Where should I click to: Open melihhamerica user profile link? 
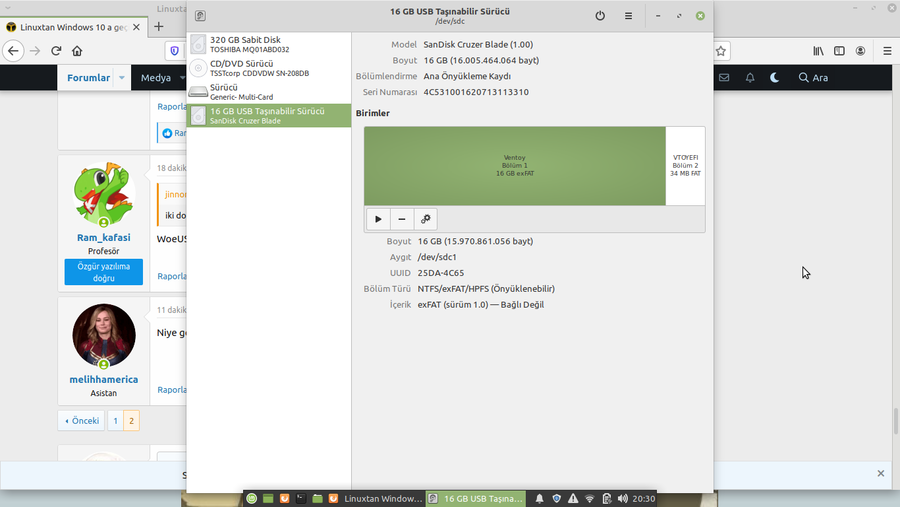[104, 379]
